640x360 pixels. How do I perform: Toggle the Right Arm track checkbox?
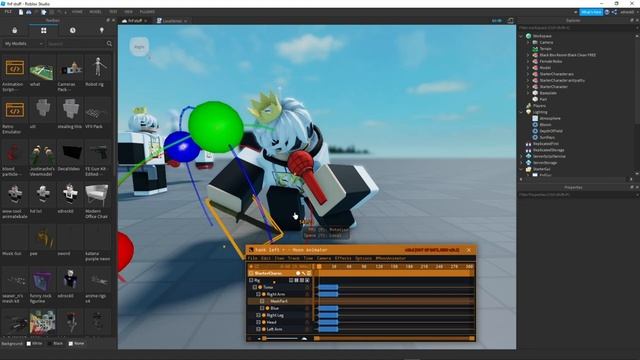258,294
